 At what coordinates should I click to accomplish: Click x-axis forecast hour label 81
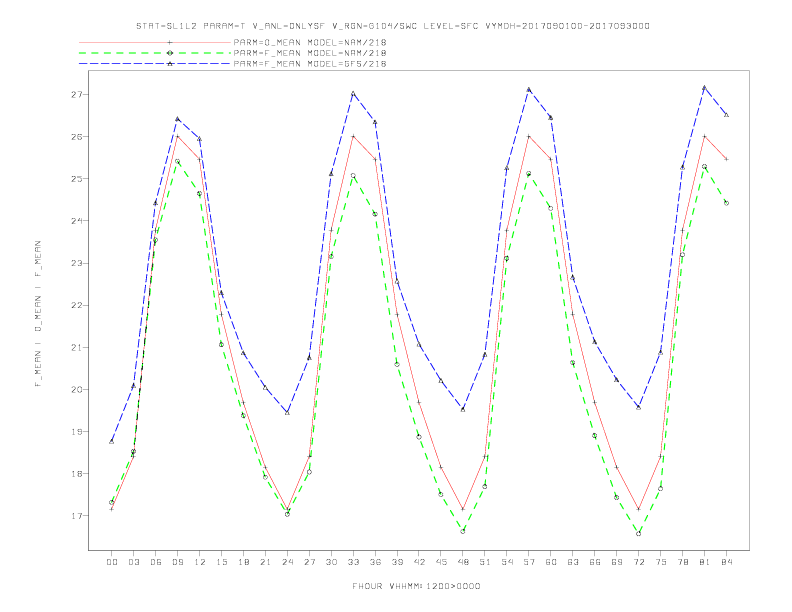[x=705, y=562]
